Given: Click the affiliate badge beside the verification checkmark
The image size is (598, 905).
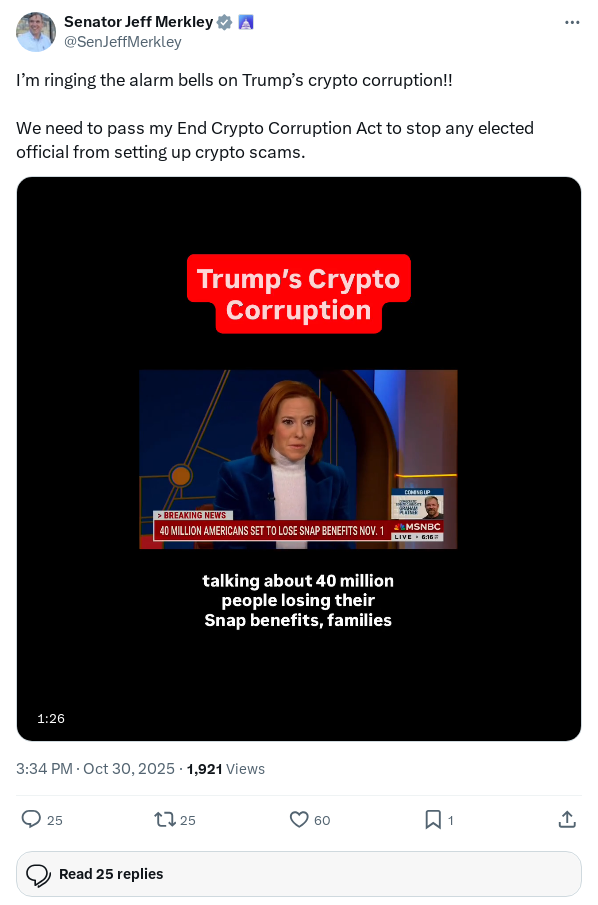Looking at the screenshot, I should click(246, 21).
